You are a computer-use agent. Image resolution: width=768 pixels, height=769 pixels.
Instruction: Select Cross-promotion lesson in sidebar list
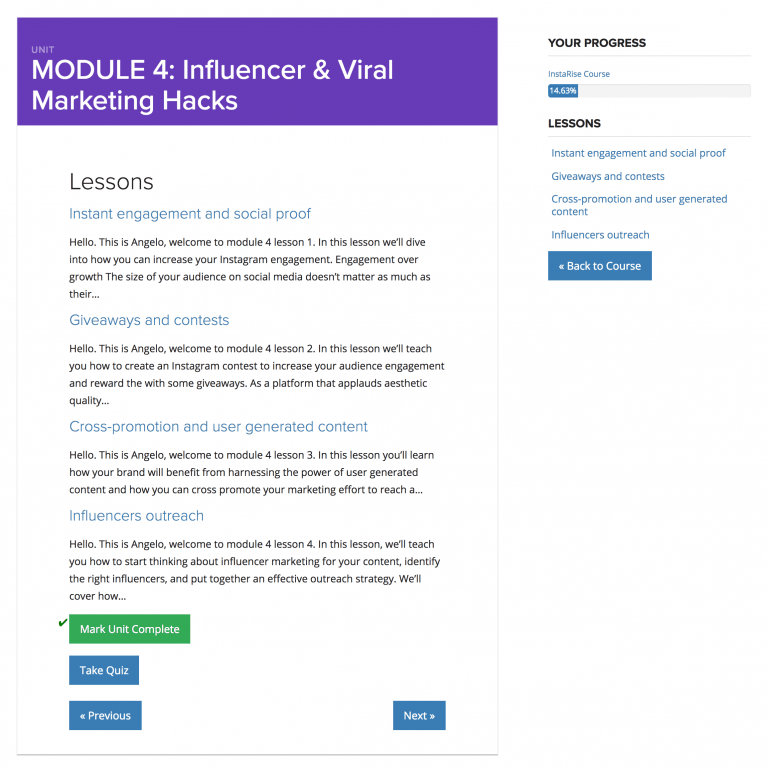tap(639, 205)
